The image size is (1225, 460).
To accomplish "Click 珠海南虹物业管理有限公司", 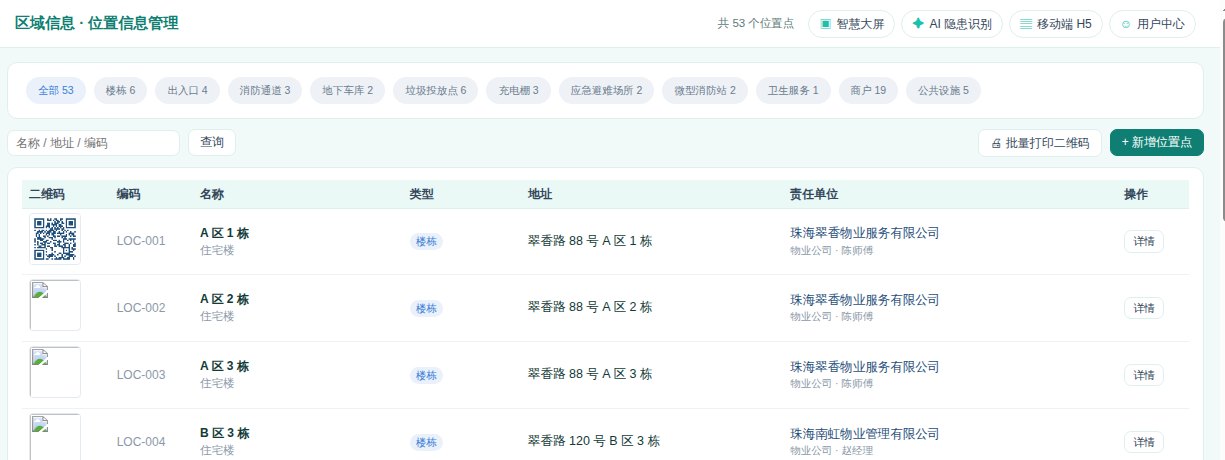I will (x=865, y=434).
